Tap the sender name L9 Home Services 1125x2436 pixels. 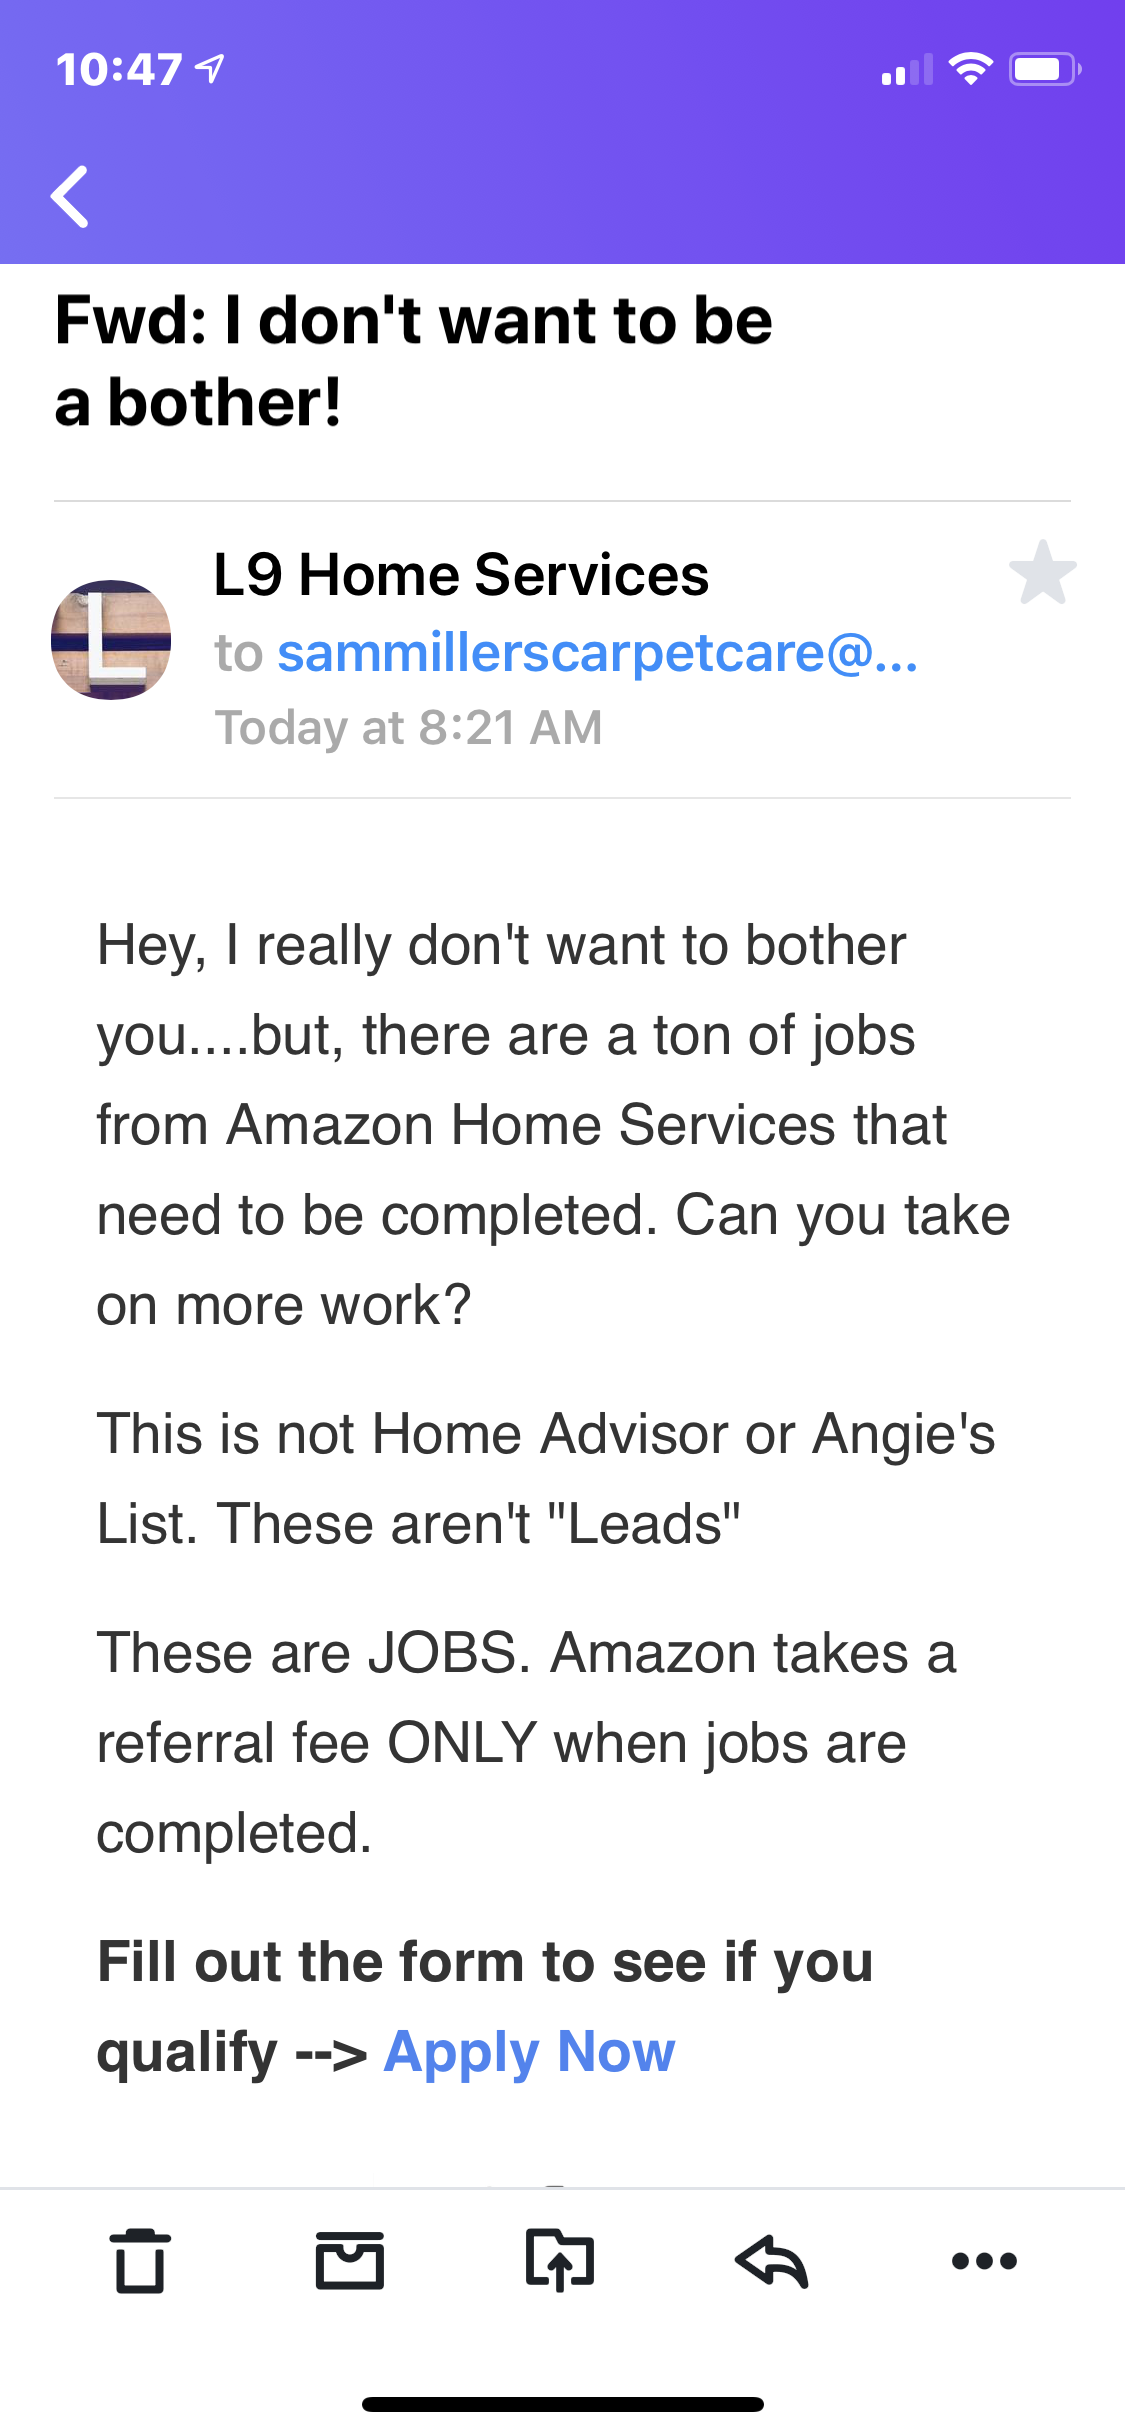[461, 575]
